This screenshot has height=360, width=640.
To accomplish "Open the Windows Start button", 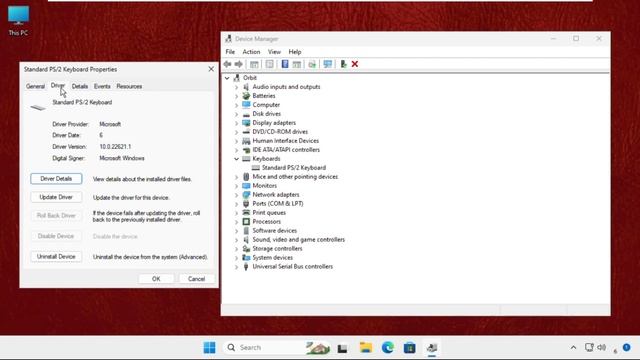I will (x=209, y=347).
